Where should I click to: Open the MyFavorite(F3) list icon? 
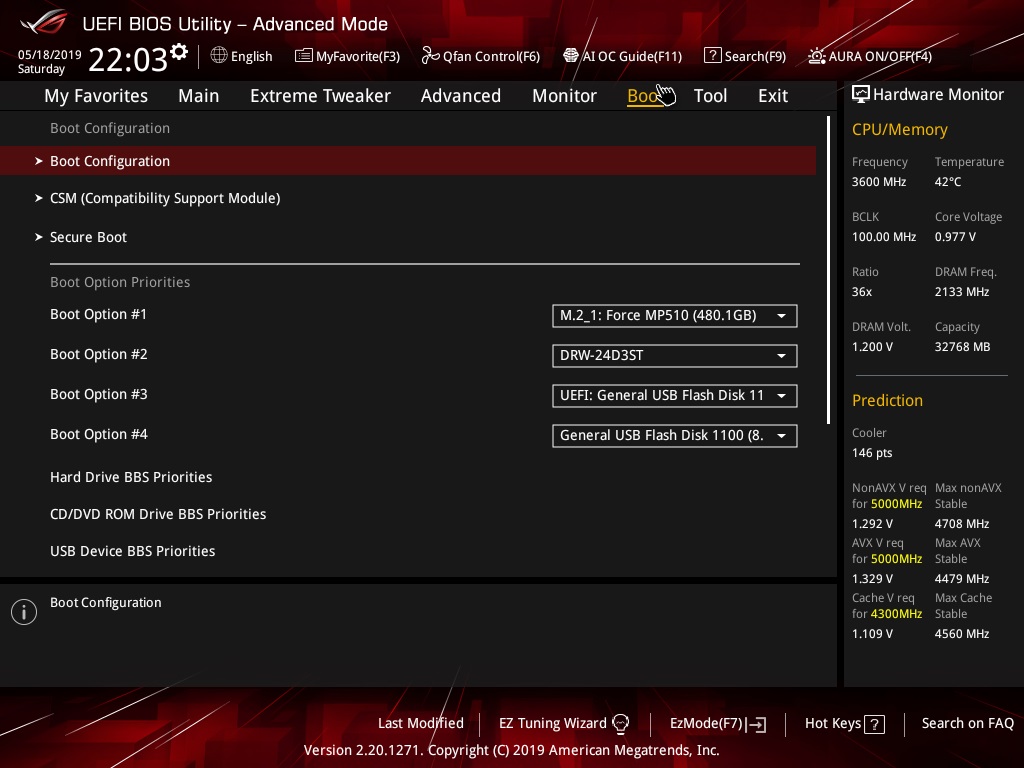pyautogui.click(x=304, y=56)
